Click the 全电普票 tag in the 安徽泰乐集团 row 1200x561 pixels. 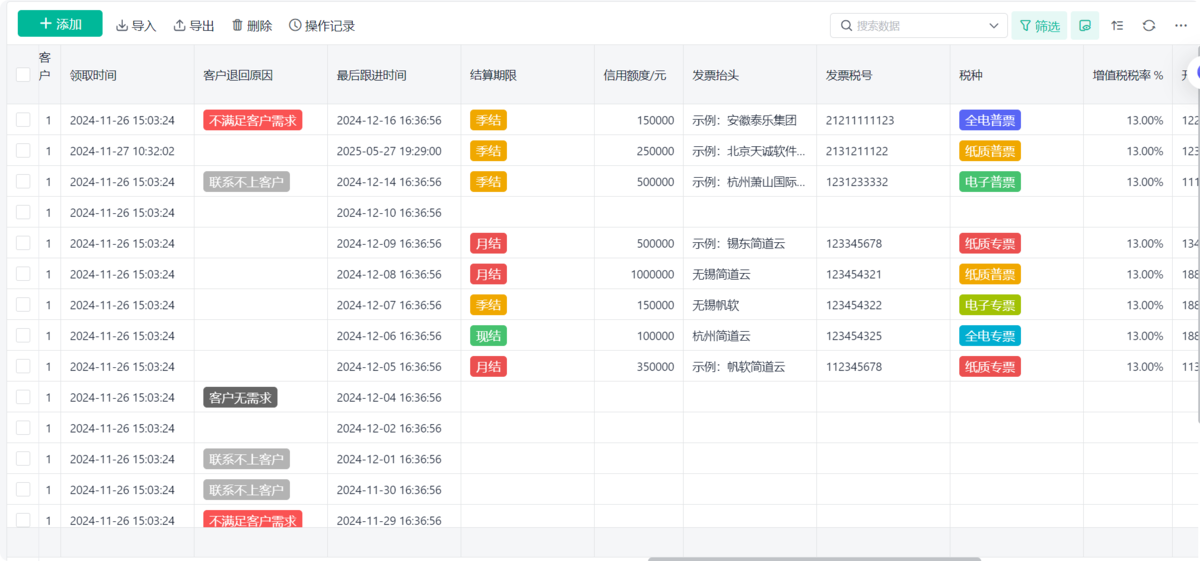pyautogui.click(x=990, y=120)
